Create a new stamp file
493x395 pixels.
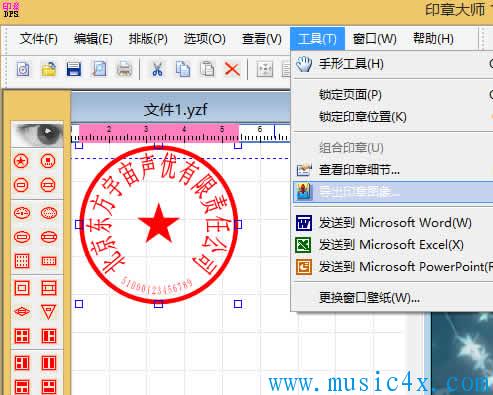point(23,69)
